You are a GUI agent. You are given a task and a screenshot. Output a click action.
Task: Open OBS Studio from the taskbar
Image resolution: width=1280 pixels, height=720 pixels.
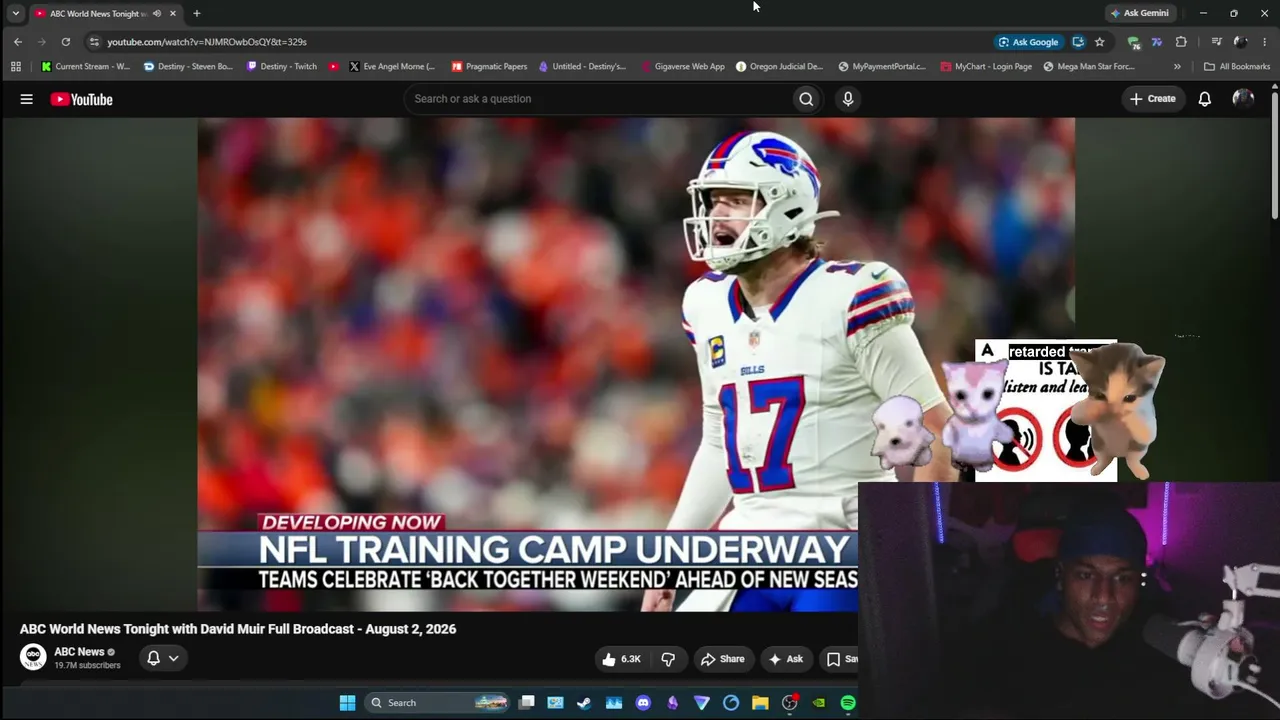pyautogui.click(x=789, y=703)
